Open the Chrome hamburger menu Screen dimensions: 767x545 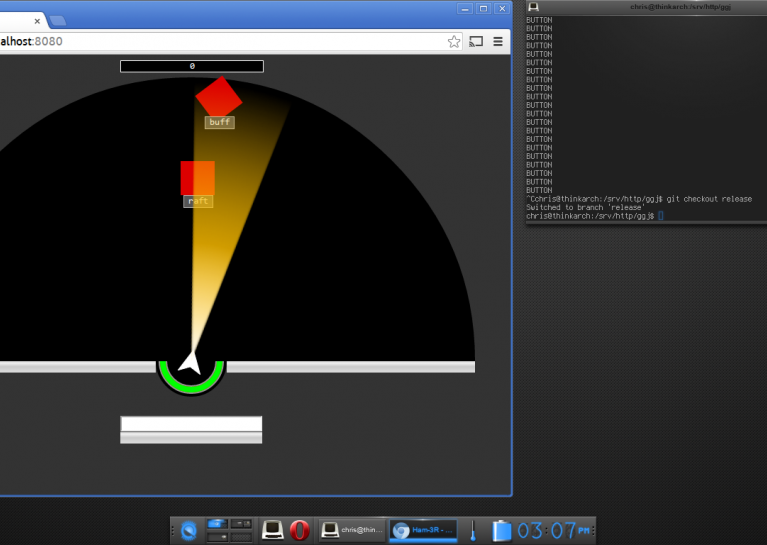tap(498, 42)
